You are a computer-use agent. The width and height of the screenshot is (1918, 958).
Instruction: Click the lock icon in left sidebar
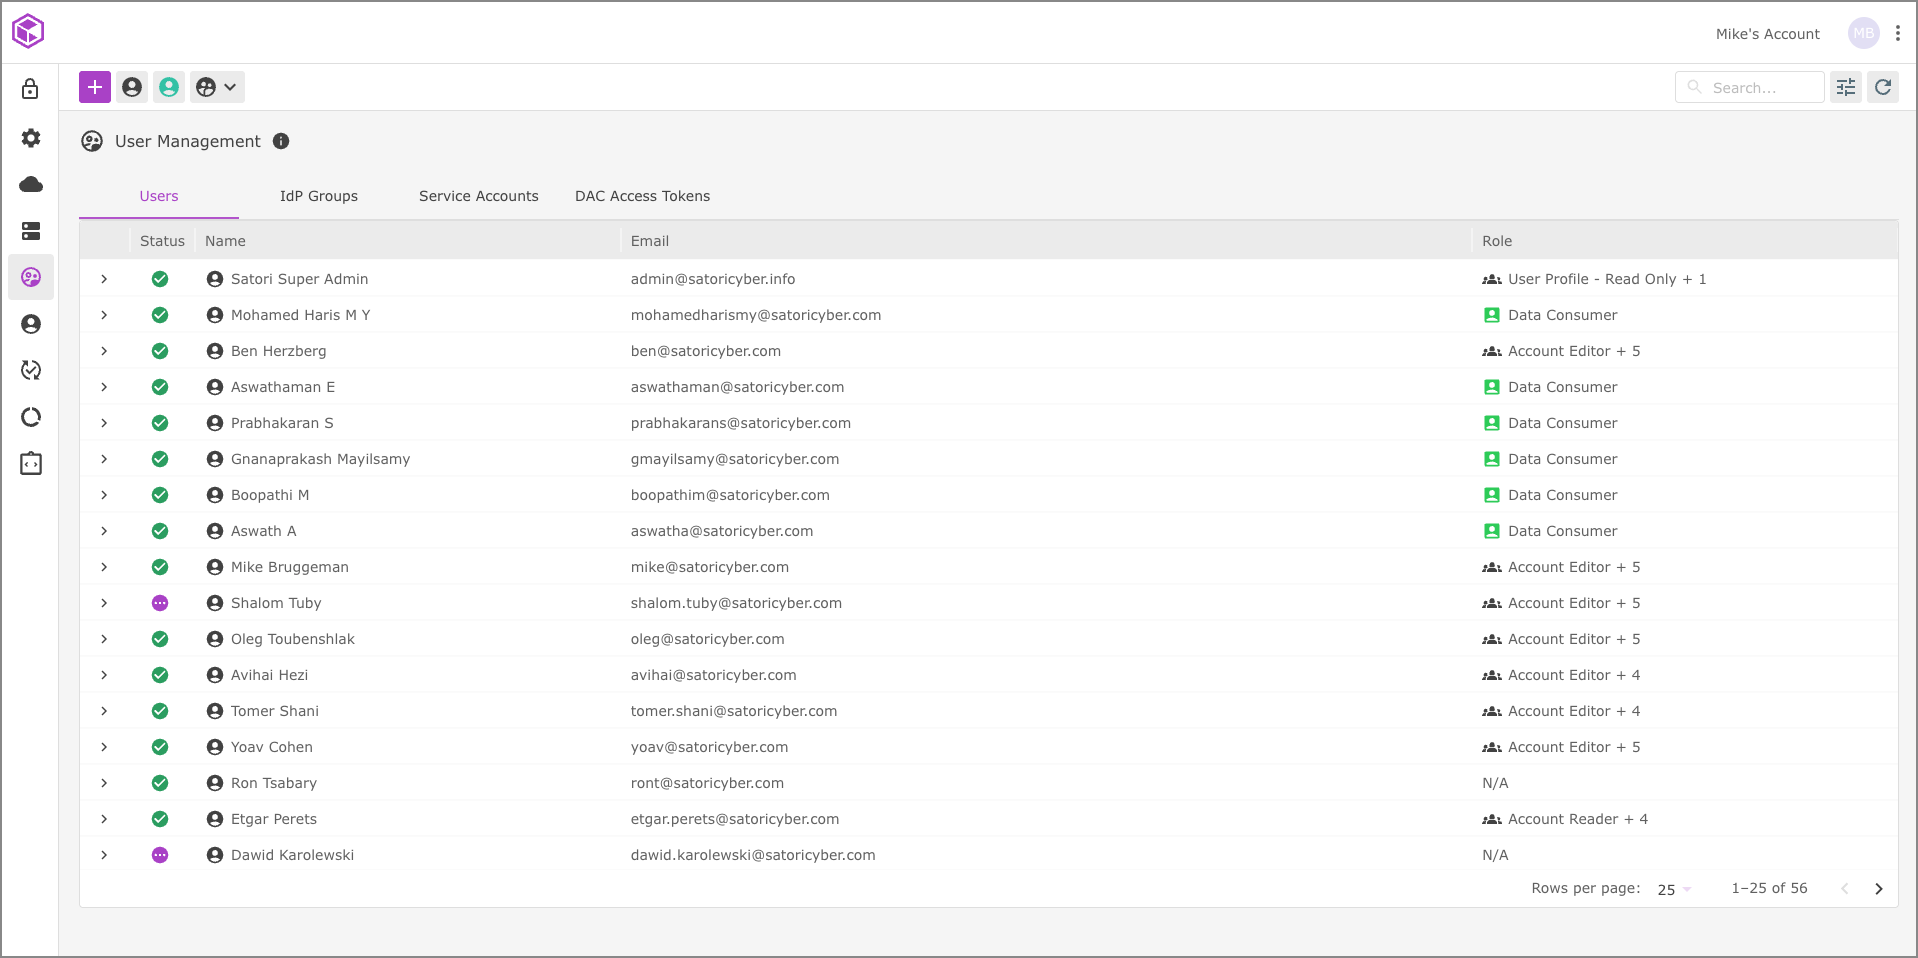[x=31, y=89]
